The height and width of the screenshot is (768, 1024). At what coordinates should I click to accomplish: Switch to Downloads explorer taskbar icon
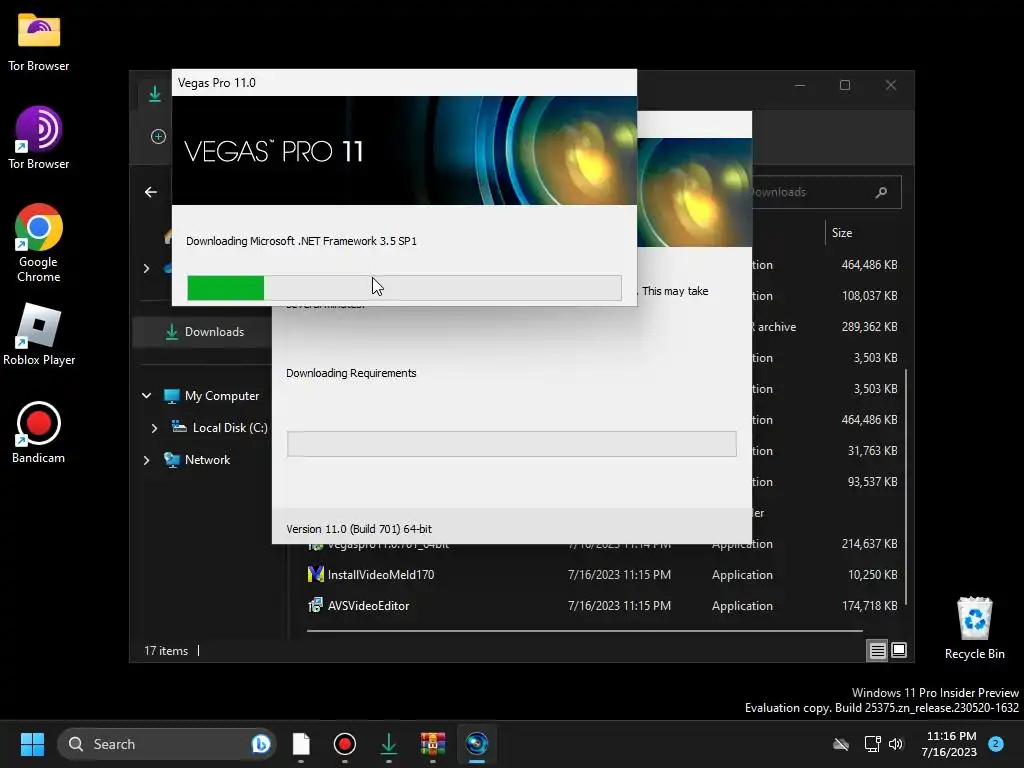(389, 744)
